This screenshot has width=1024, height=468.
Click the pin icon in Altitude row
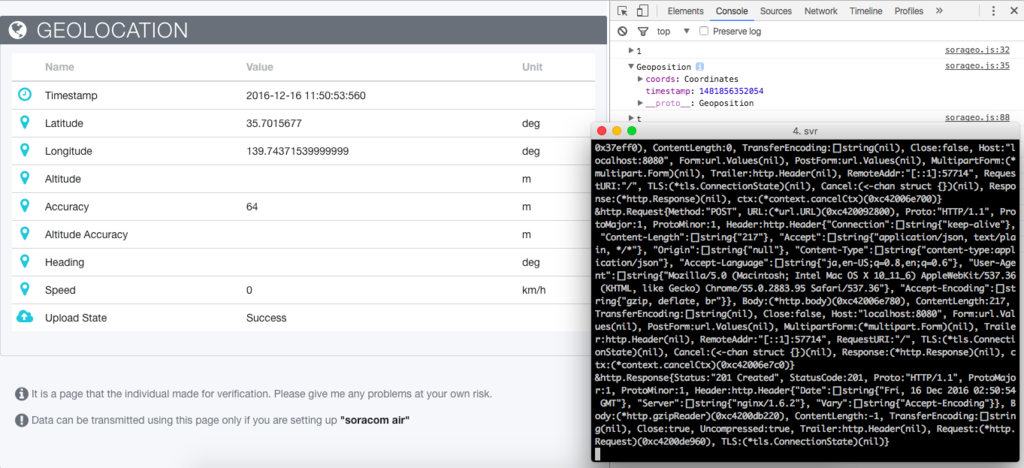click(x=25, y=178)
